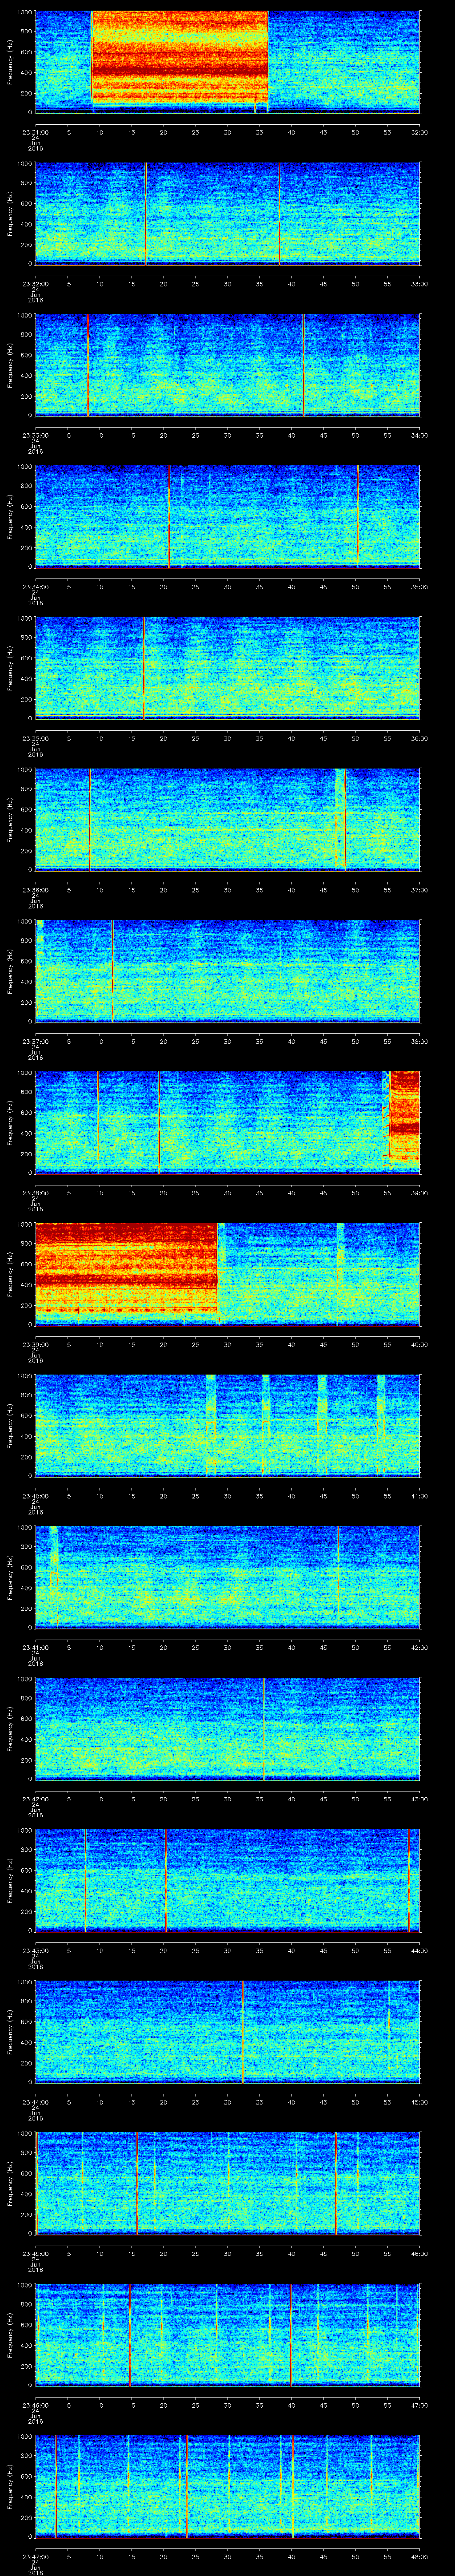455x2576 pixels.
Task: Open the spectrogram panel starting at 23:46:00
Action: point(227,2334)
